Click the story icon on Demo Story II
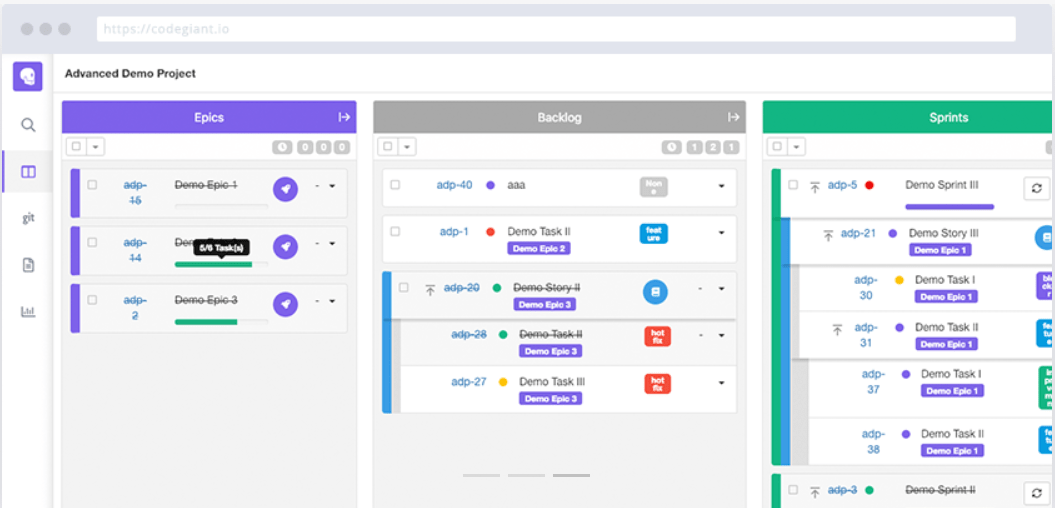Screen dimensions: 1055x508 click(655, 291)
